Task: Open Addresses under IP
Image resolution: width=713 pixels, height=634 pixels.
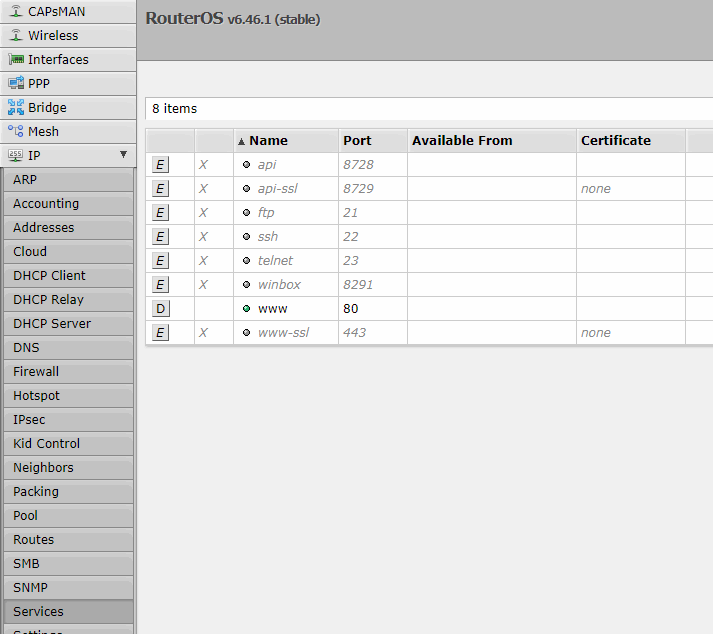Action: pyautogui.click(x=68, y=228)
